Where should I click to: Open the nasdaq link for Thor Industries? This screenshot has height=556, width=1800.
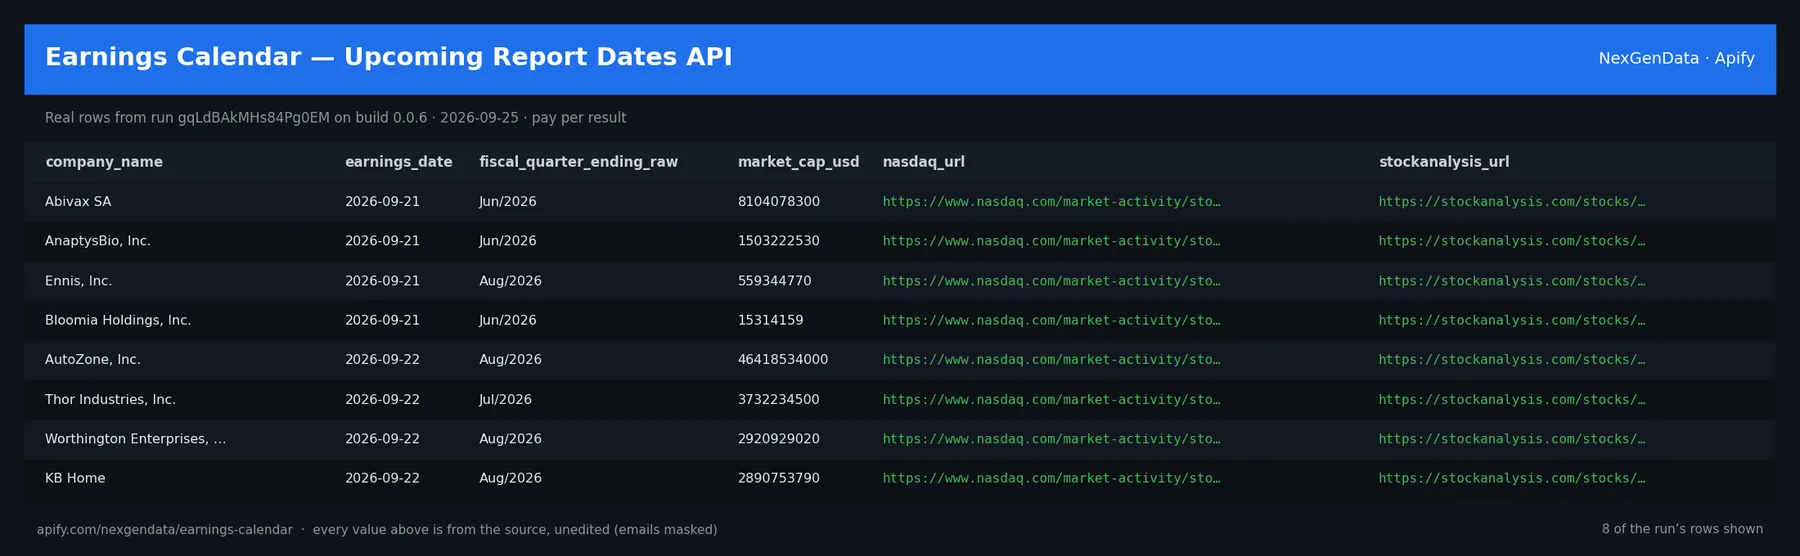tap(1051, 400)
